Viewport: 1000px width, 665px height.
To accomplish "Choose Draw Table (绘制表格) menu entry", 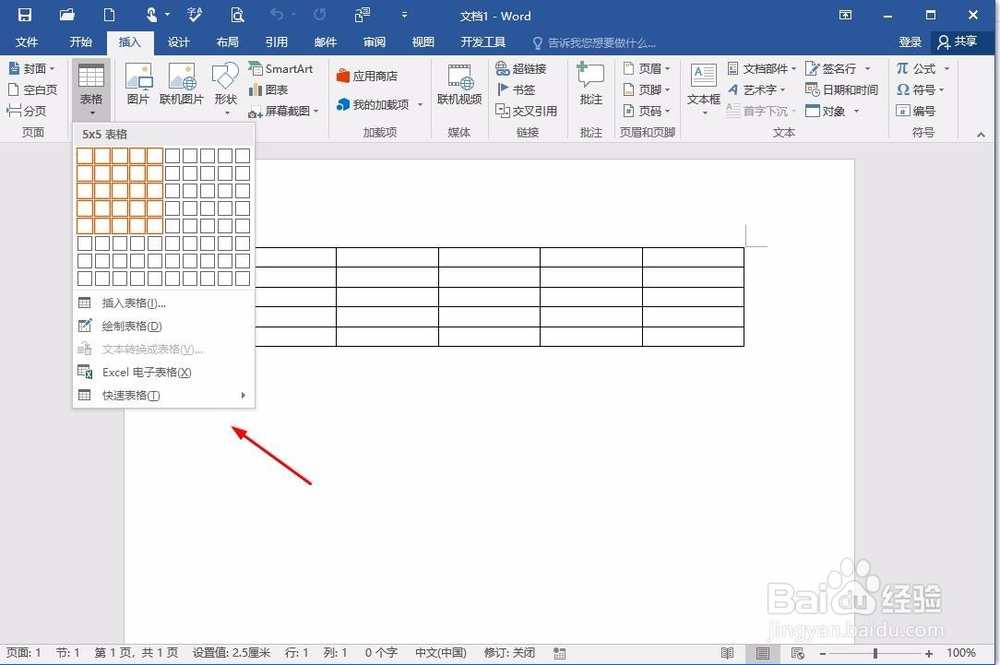I will pyautogui.click(x=164, y=326).
